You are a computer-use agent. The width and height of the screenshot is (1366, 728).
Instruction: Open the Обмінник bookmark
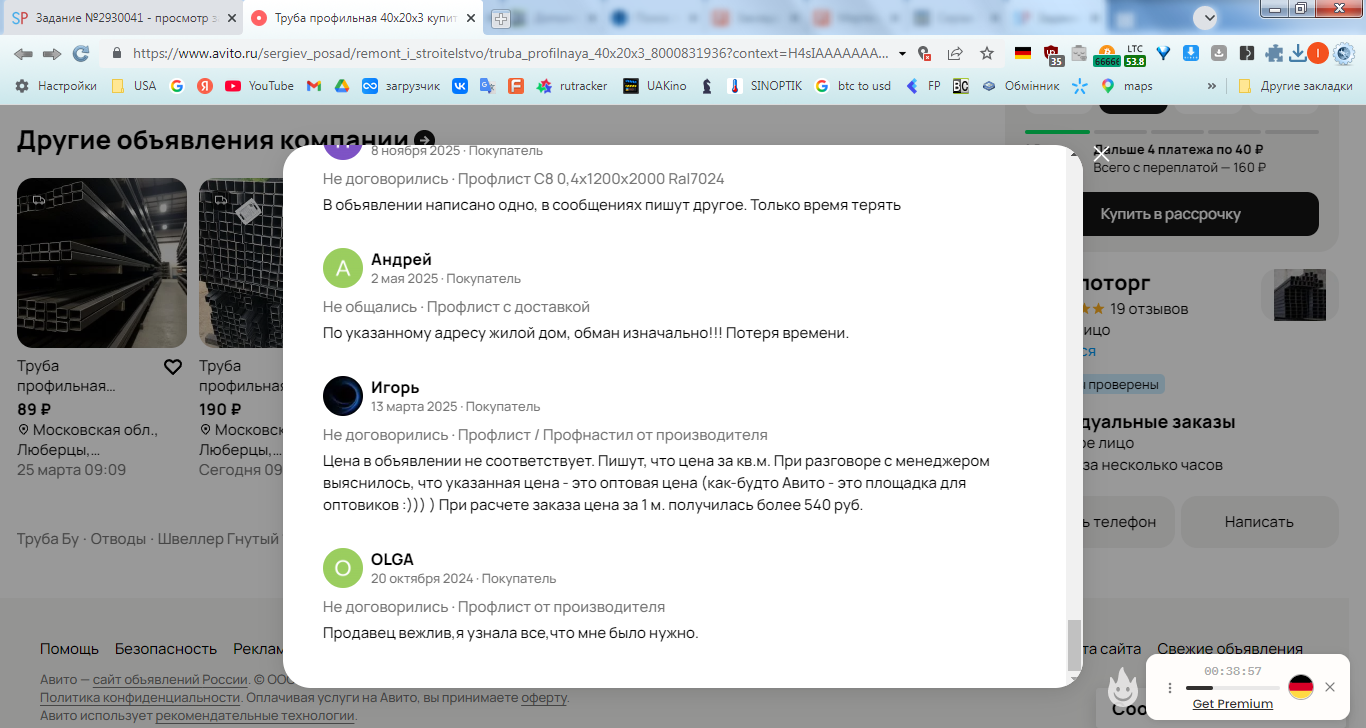pos(1020,86)
